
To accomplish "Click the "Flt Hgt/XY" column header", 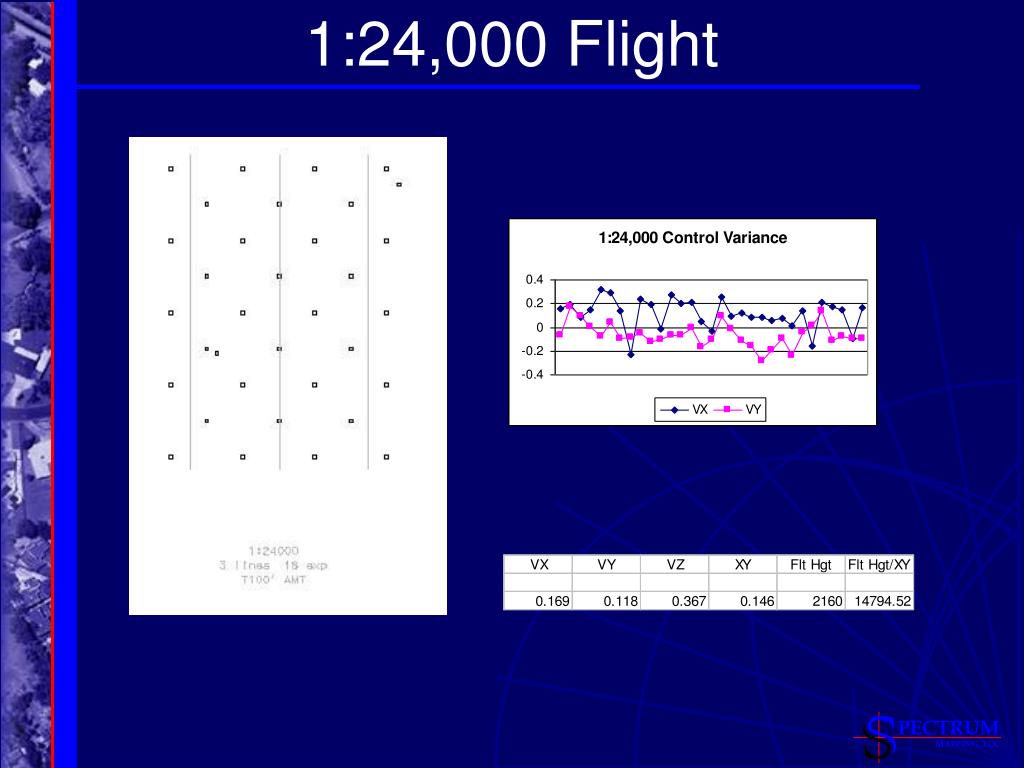I will pyautogui.click(x=879, y=564).
